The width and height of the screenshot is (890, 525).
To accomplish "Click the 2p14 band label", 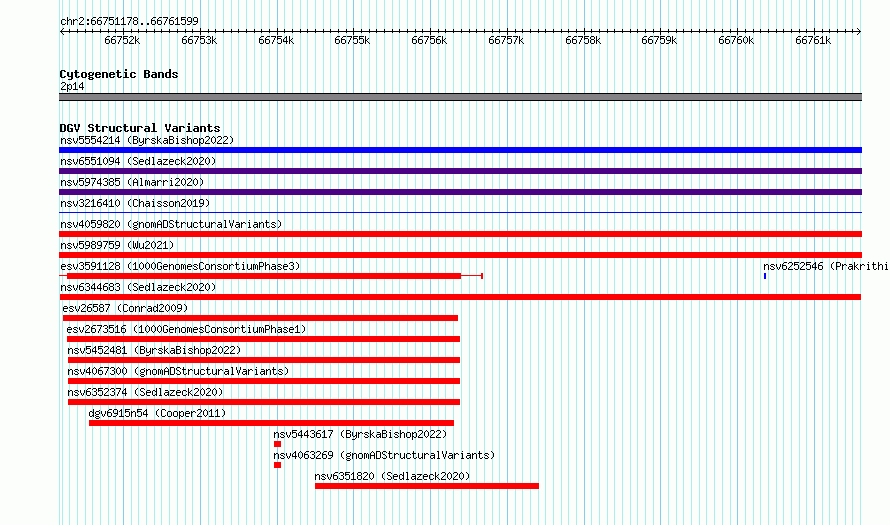I will pos(72,87).
